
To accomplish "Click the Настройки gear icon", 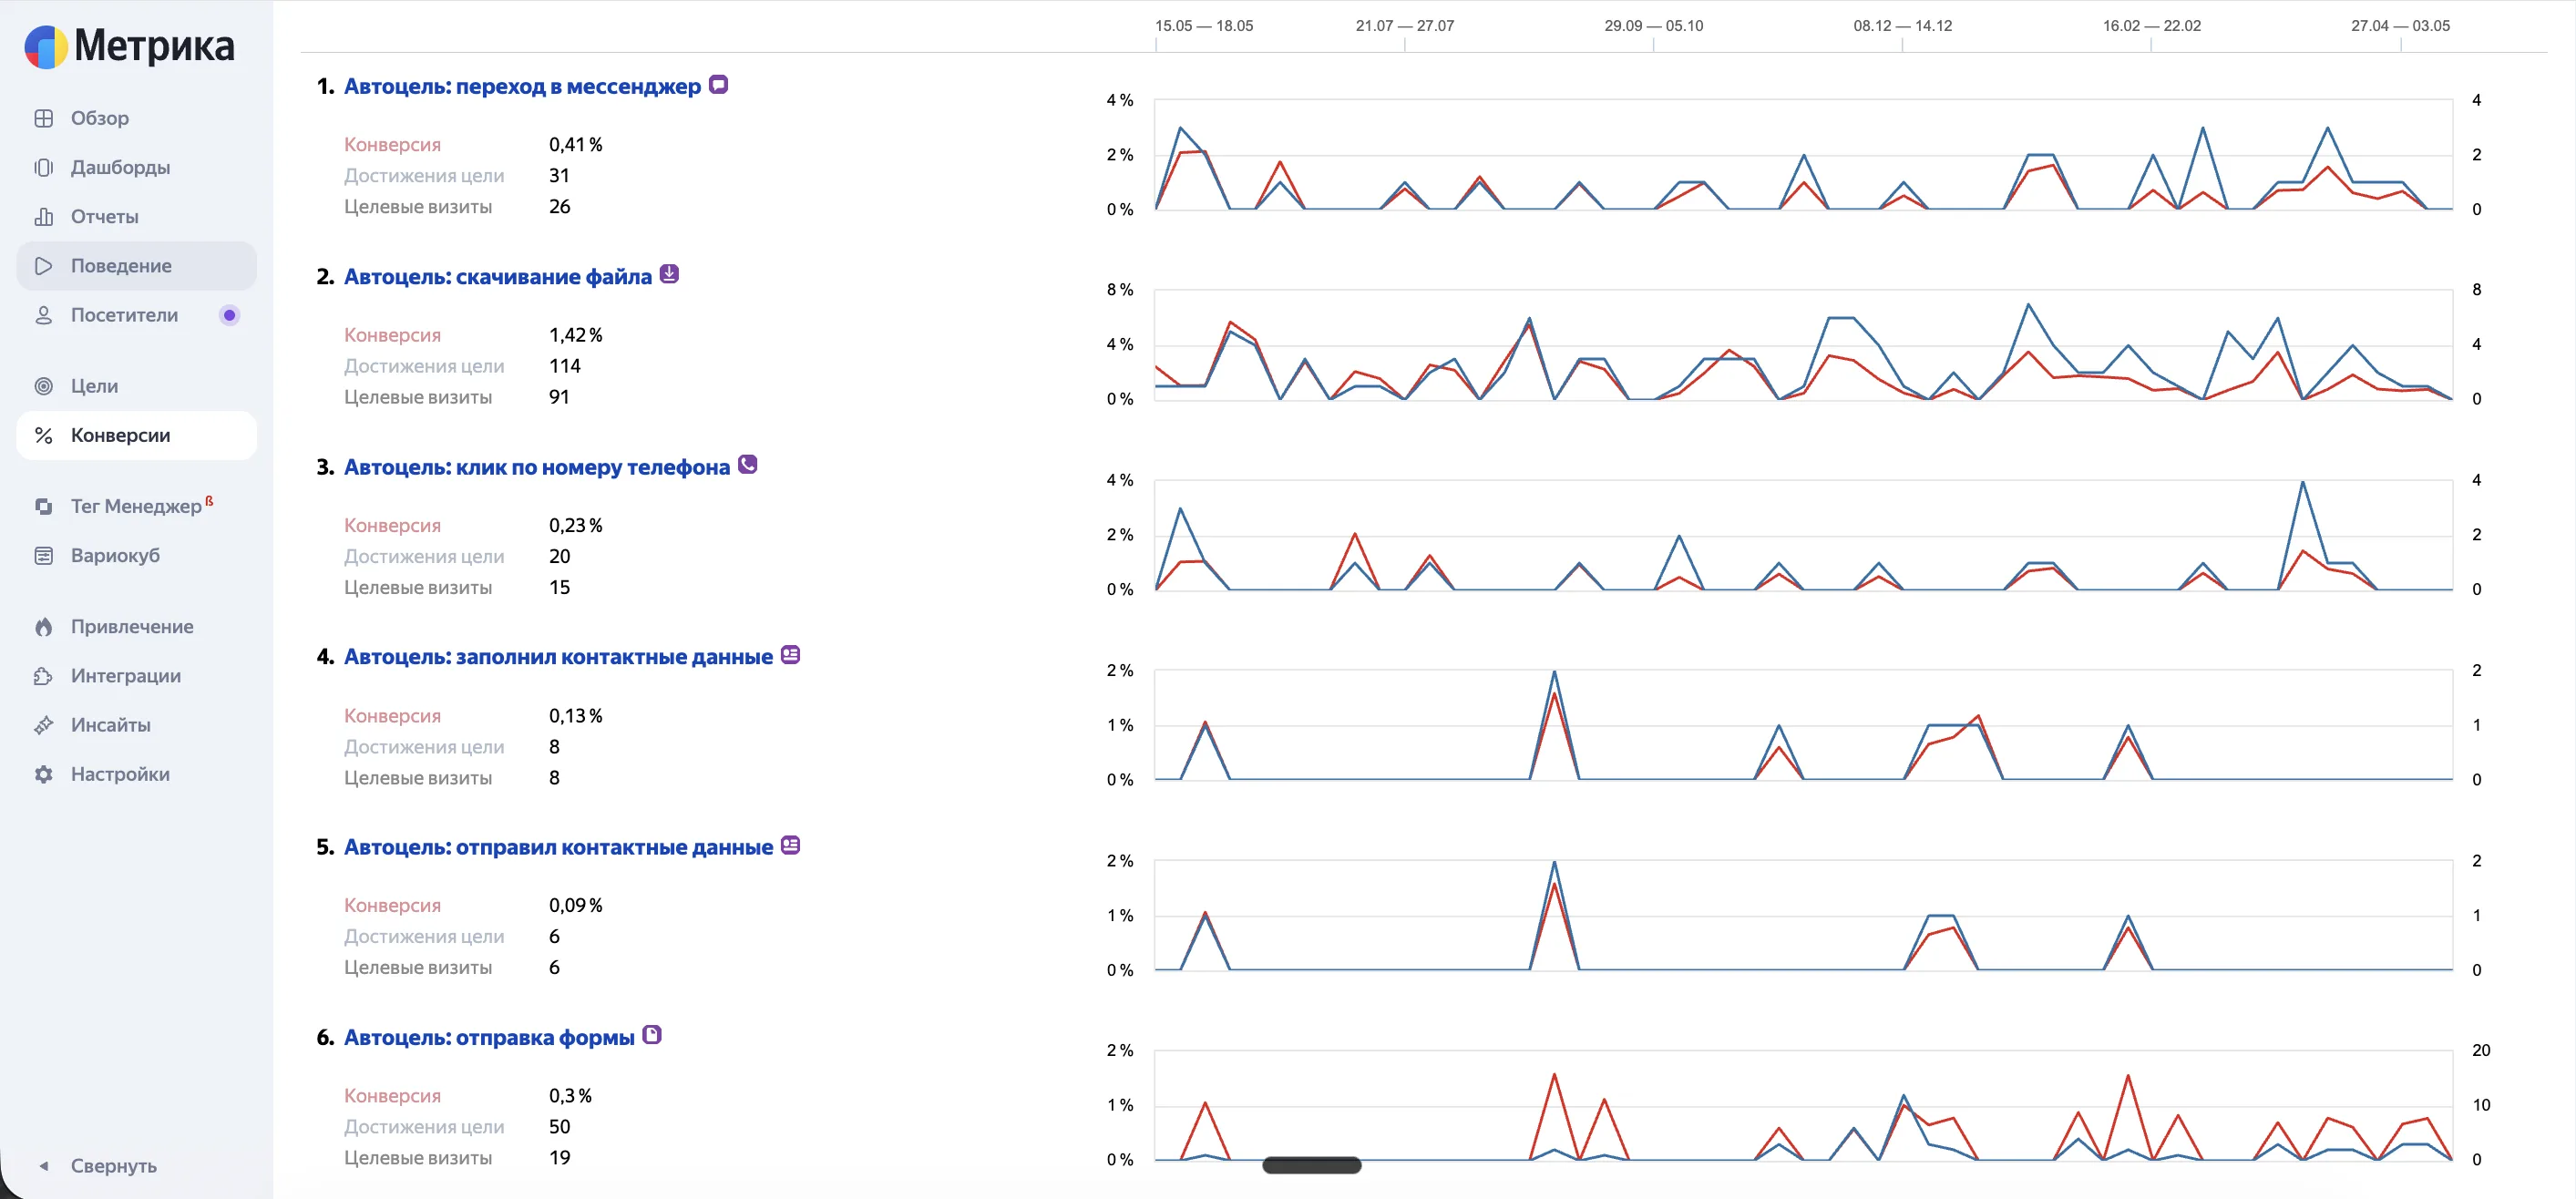I will pos(44,774).
